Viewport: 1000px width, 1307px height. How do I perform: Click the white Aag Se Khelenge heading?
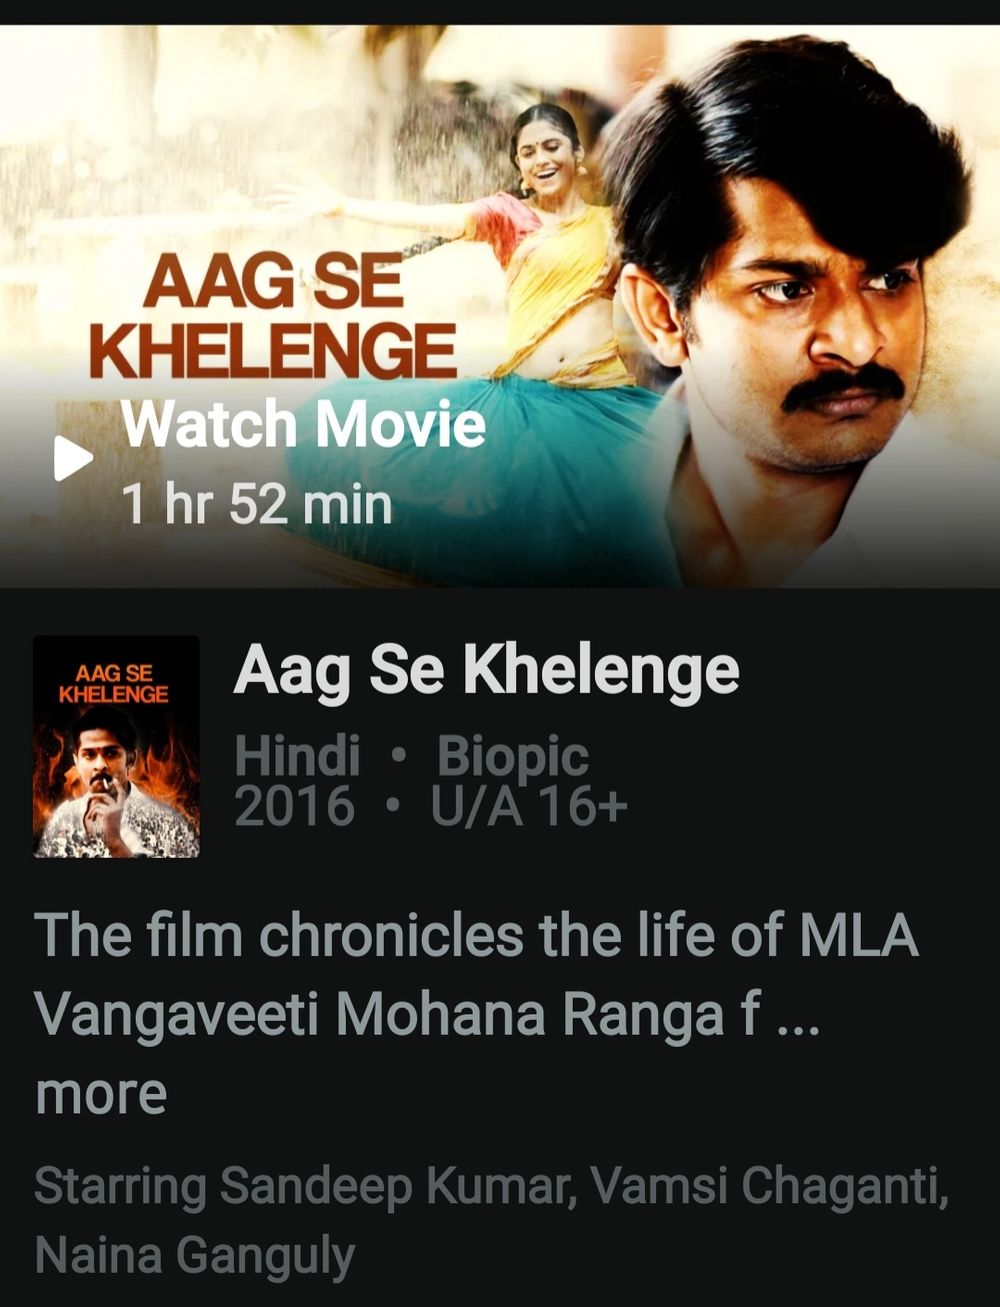[486, 671]
